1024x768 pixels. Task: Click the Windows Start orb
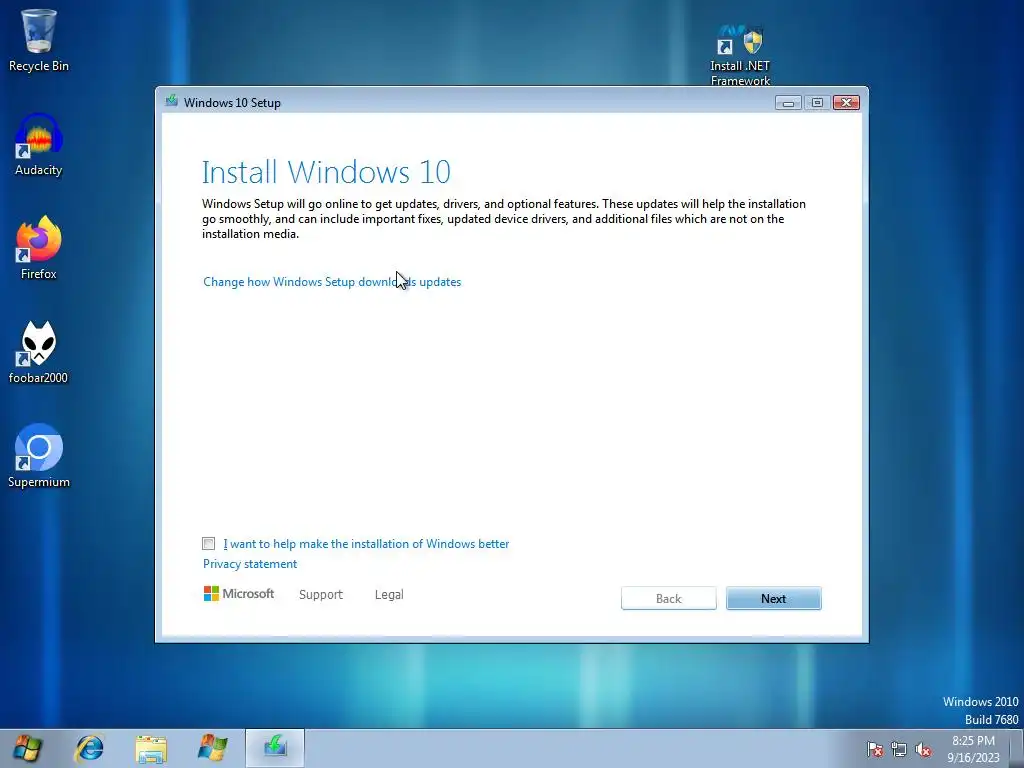(x=27, y=748)
